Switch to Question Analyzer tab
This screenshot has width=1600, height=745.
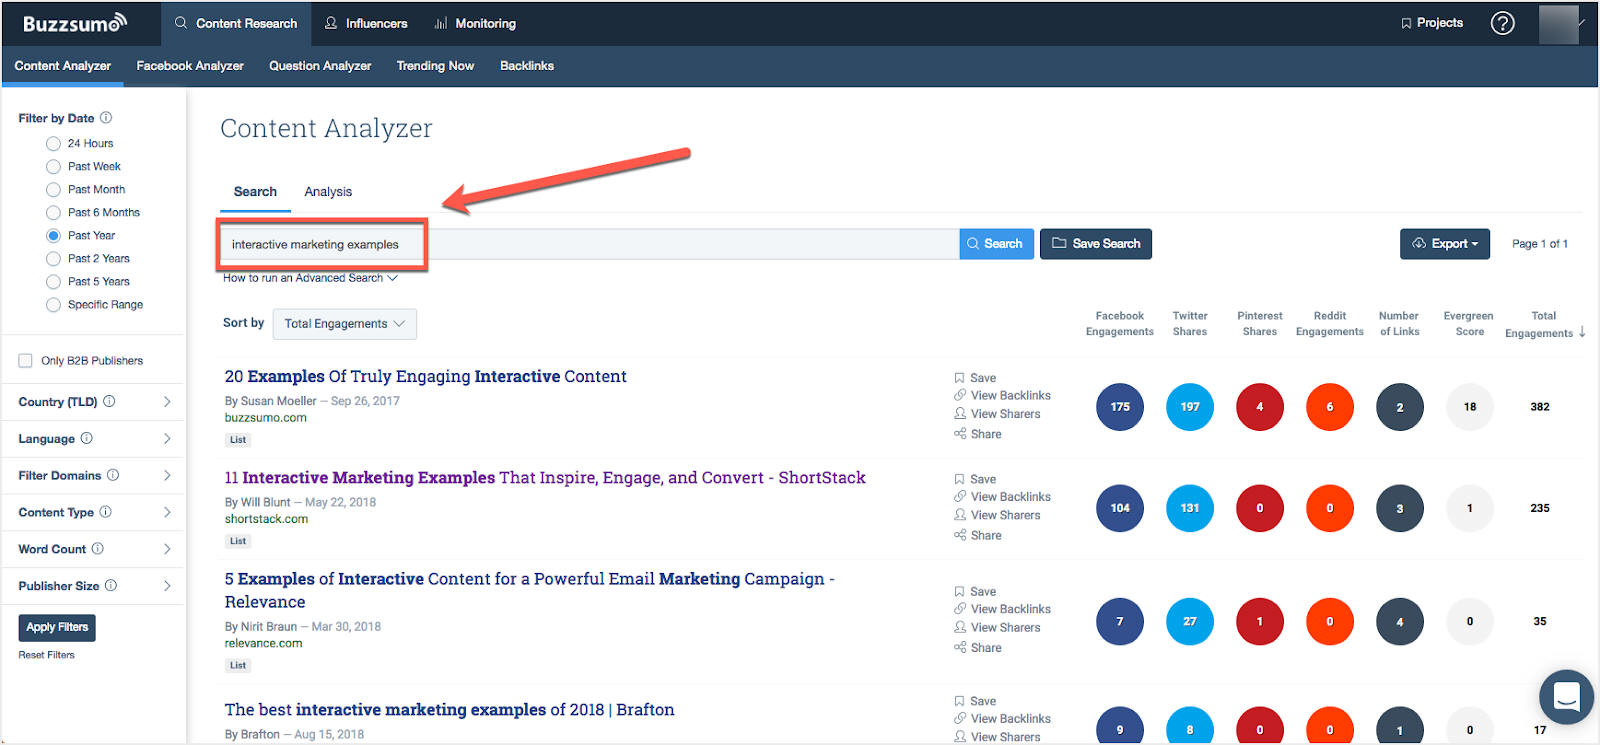320,66
